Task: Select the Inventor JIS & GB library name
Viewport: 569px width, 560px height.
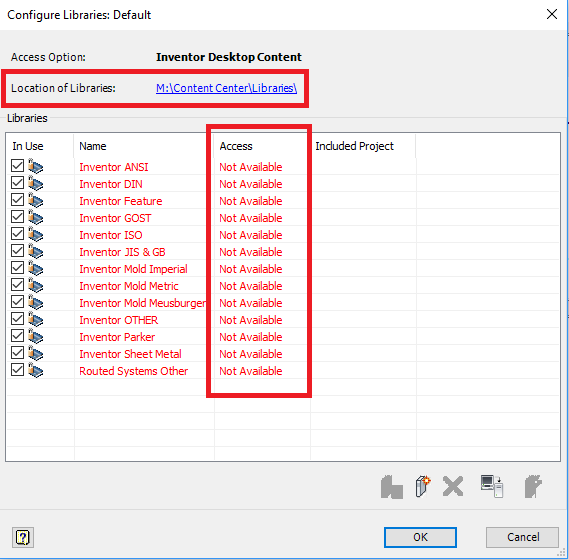Action: (122, 252)
